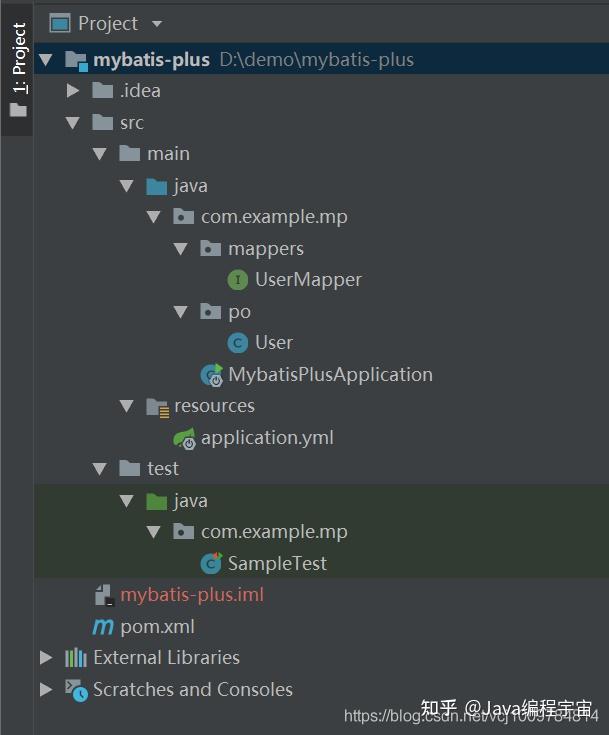The width and height of the screenshot is (609, 735).
Task: Click the src folder icon
Action: 103,122
